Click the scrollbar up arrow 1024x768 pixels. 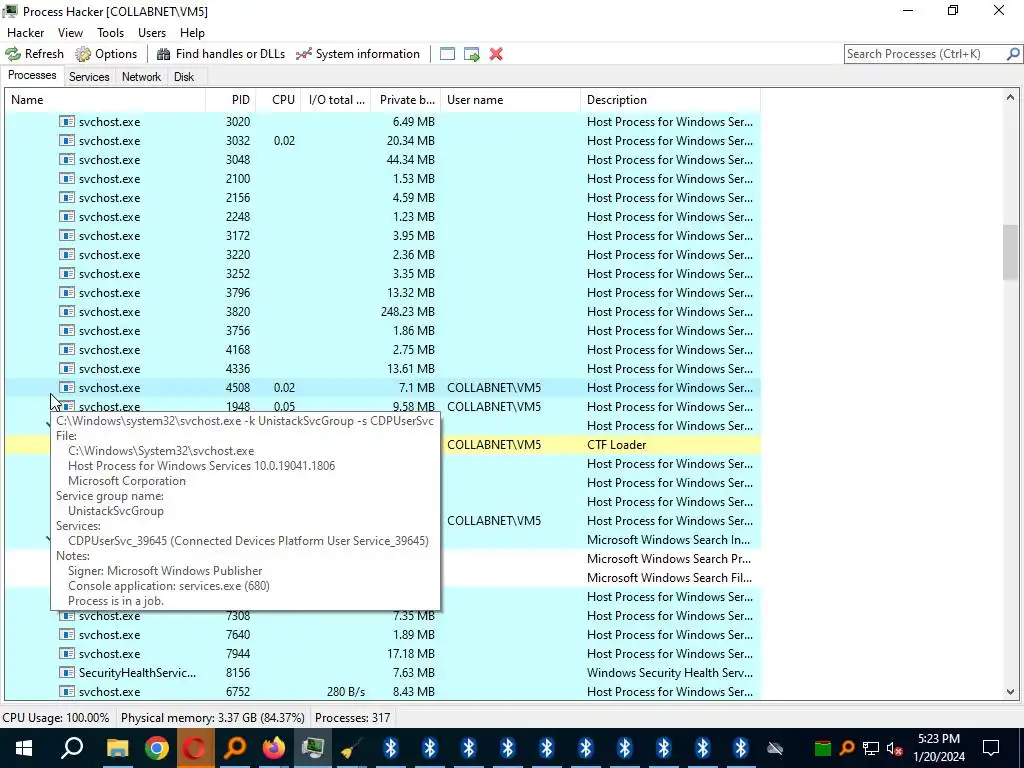1010,98
